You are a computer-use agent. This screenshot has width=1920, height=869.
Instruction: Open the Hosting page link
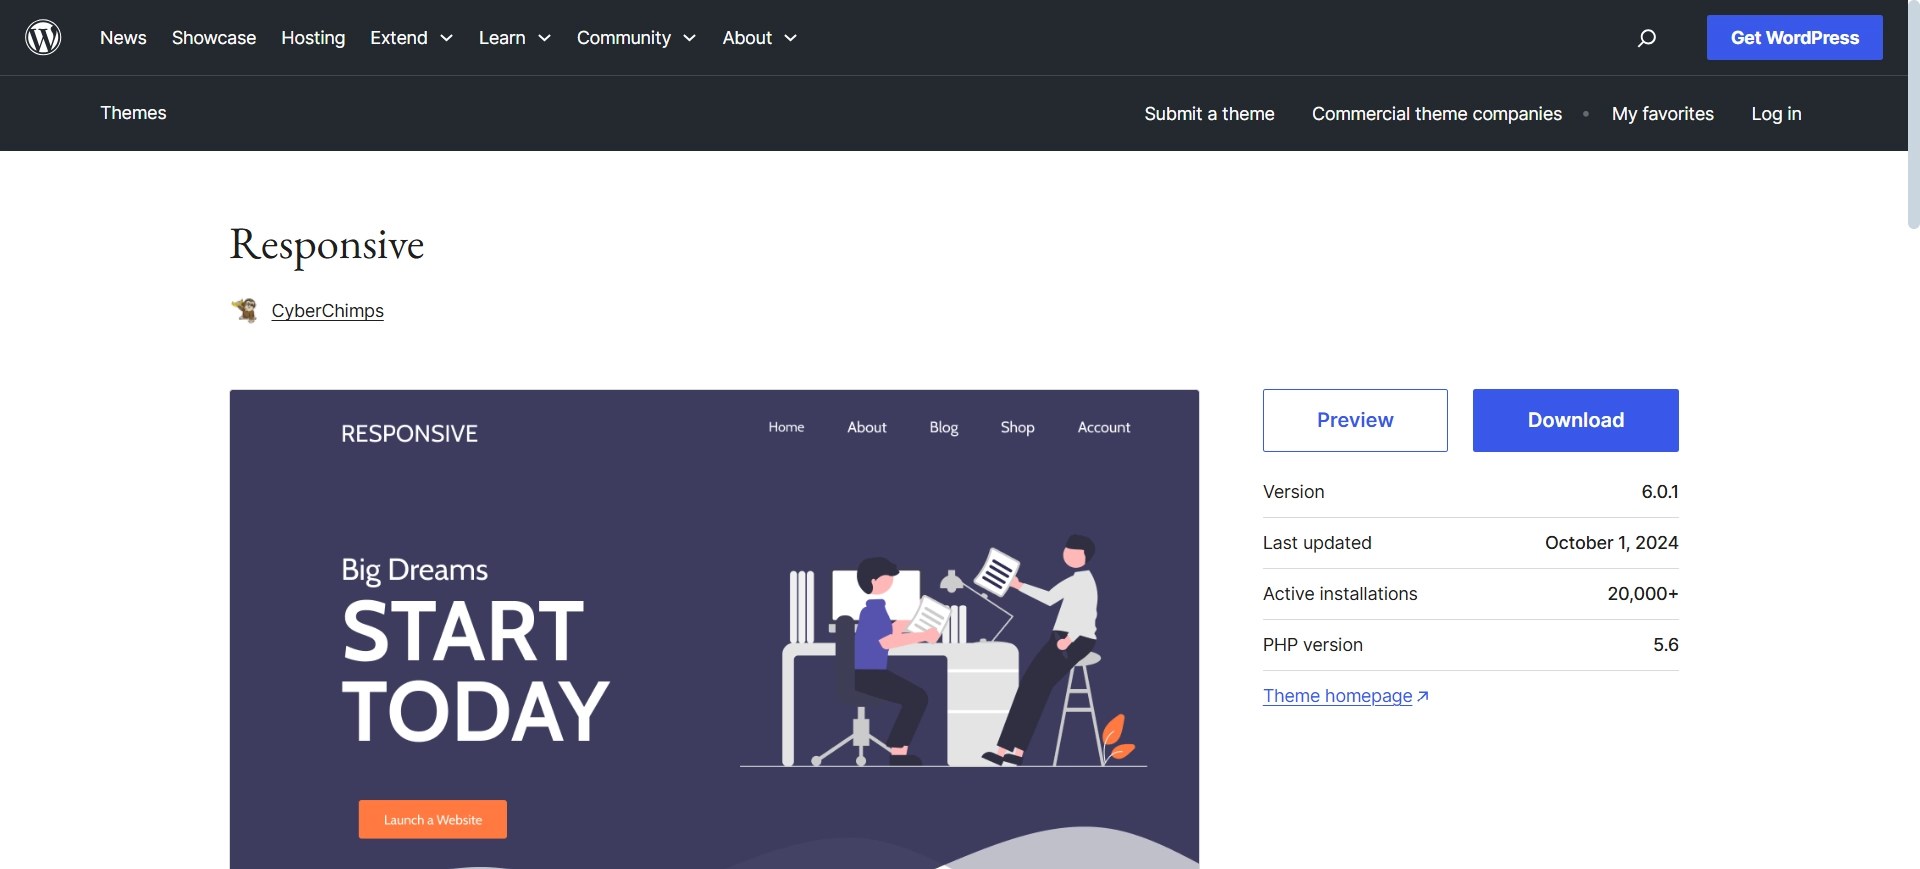(313, 38)
